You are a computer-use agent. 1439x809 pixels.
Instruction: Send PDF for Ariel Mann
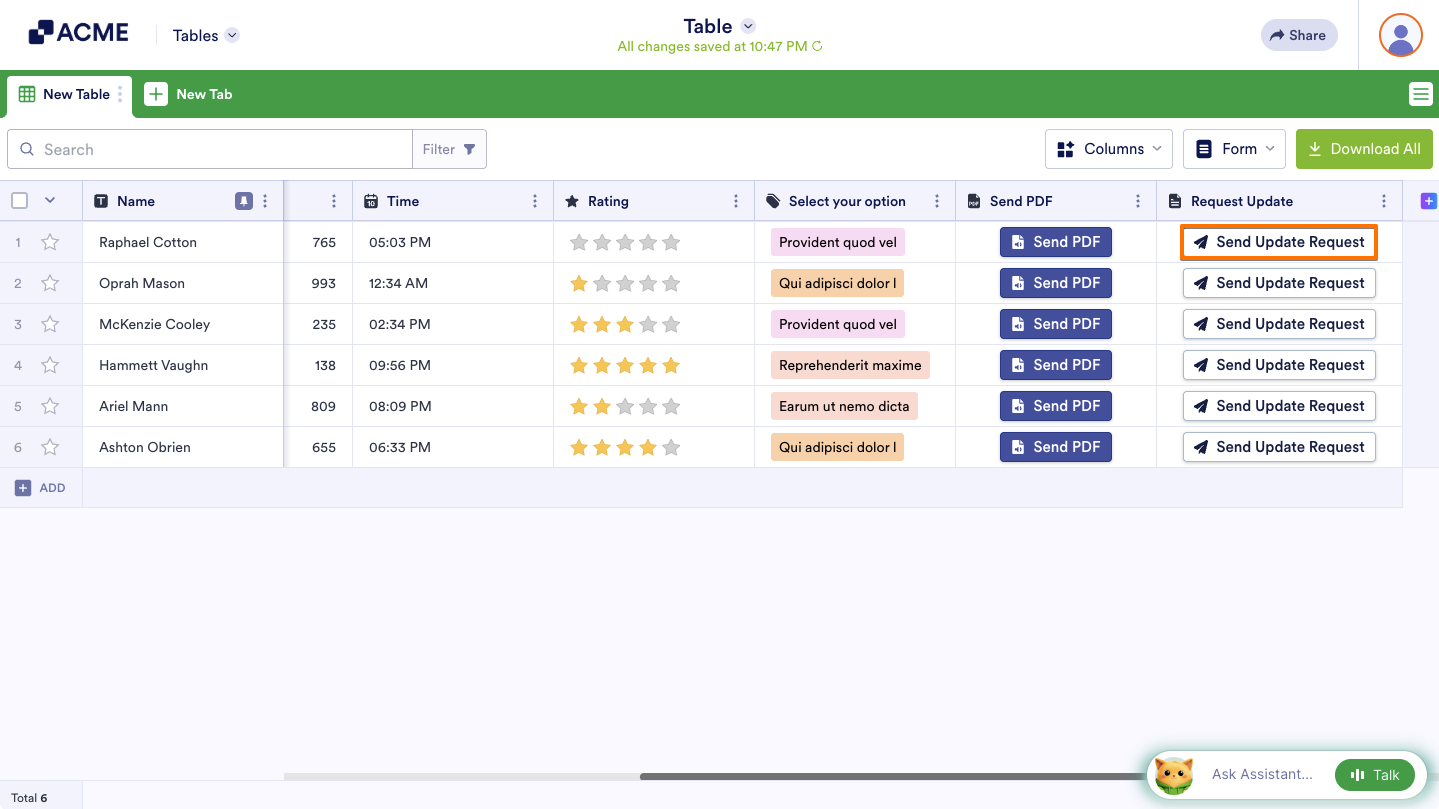tap(1056, 406)
